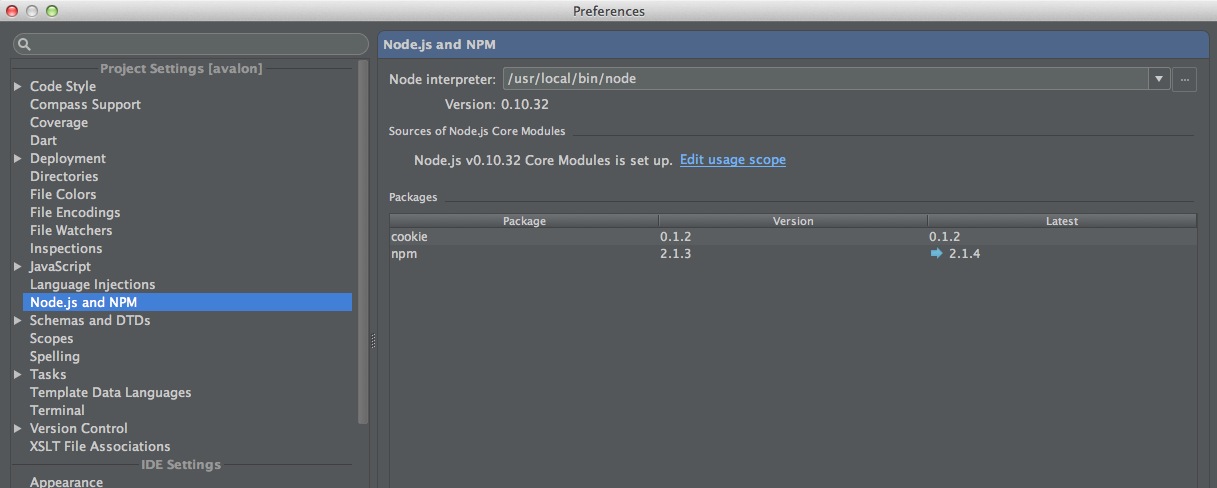Click the search magnifier icon
1217x488 pixels.
25,45
